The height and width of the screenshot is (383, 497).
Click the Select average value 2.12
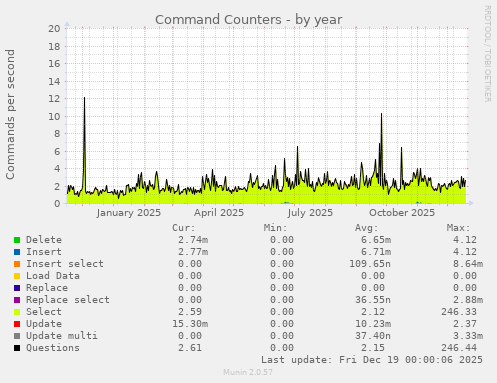[x=373, y=312]
